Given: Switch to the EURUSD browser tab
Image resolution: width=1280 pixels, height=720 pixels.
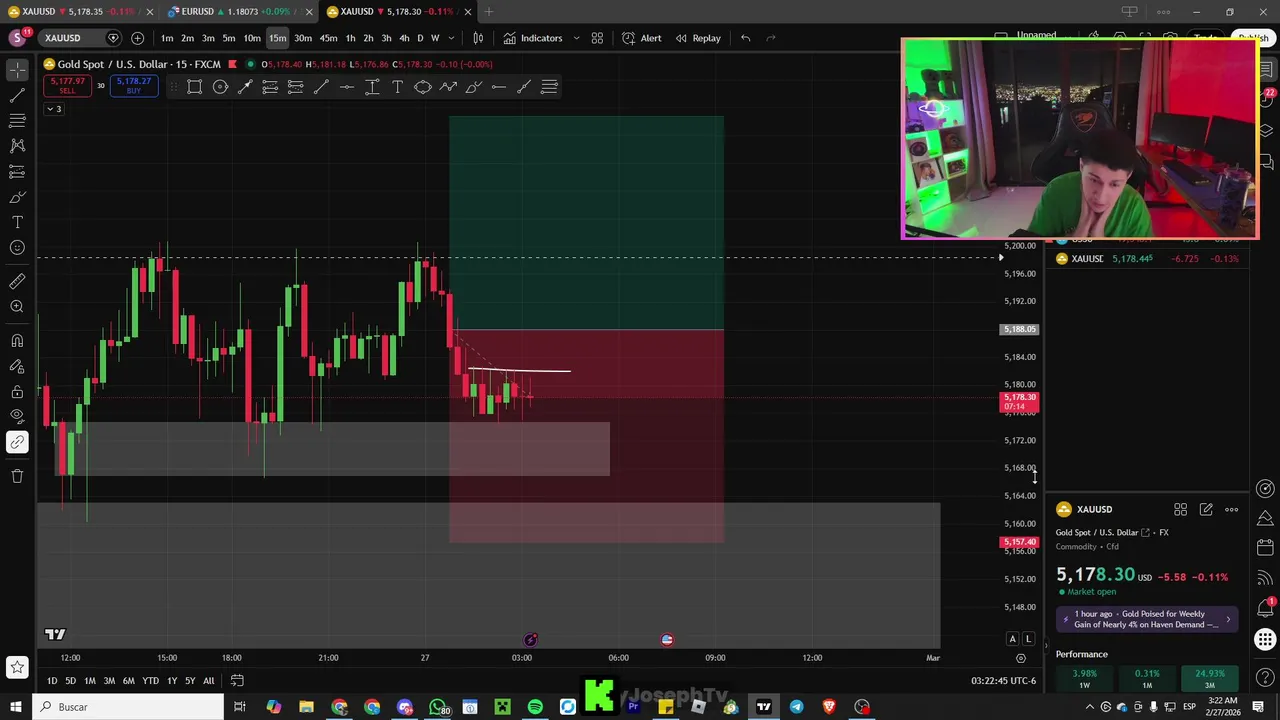Looking at the screenshot, I should 238,12.
